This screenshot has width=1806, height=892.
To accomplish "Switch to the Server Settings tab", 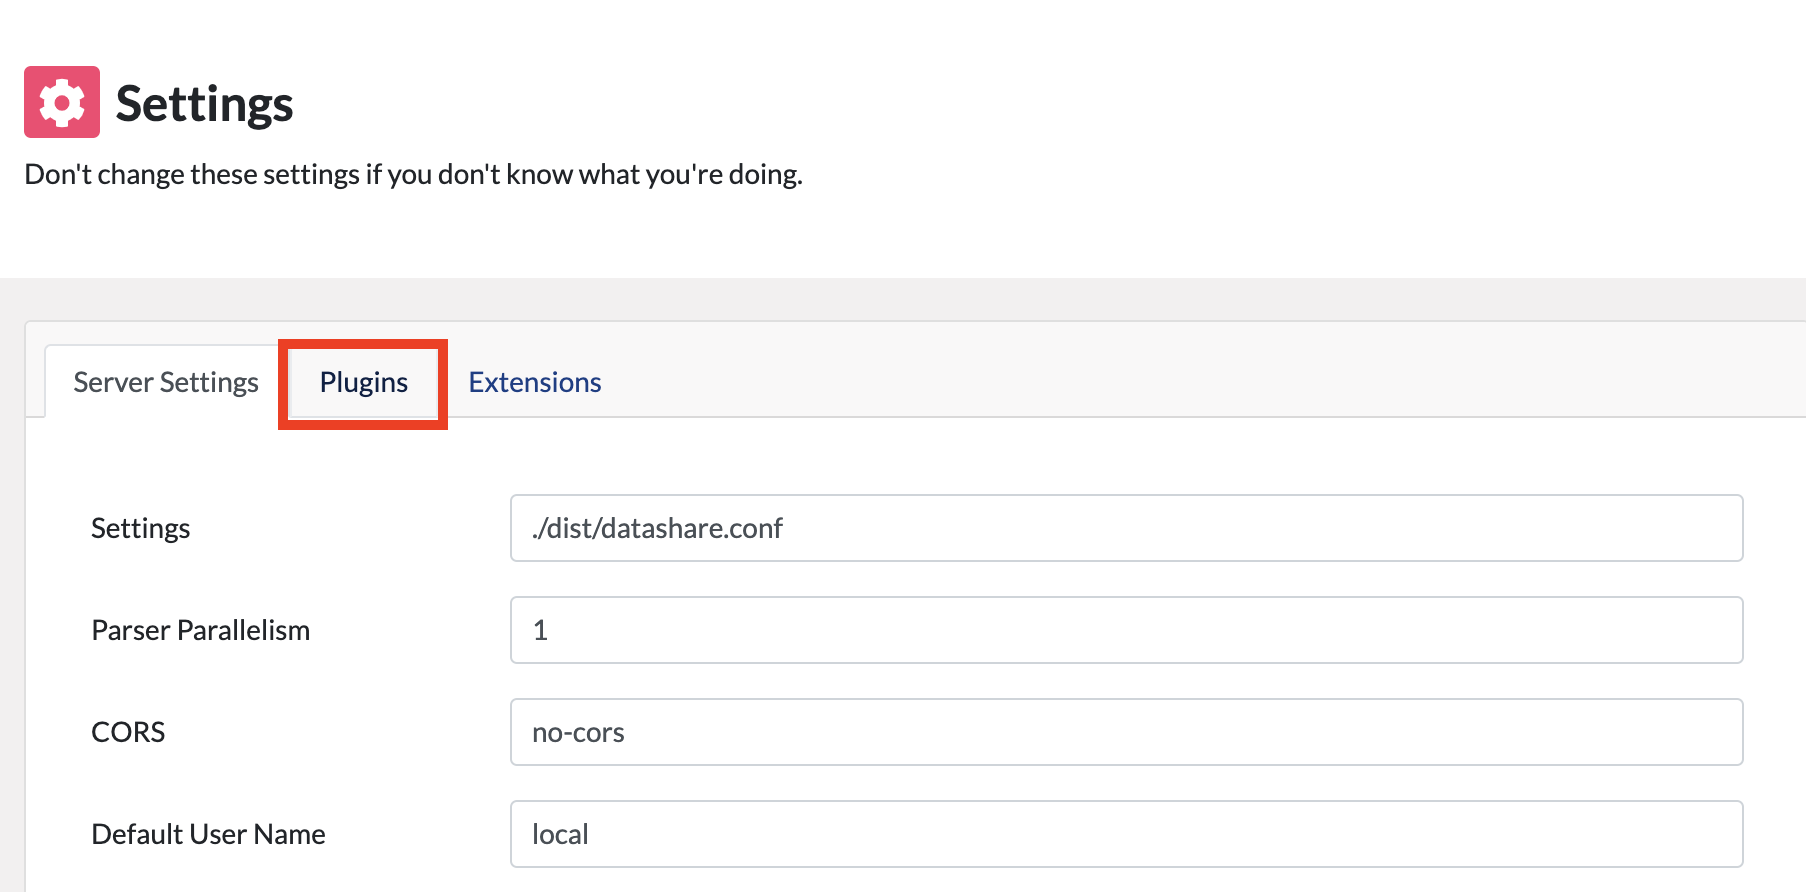I will (166, 382).
